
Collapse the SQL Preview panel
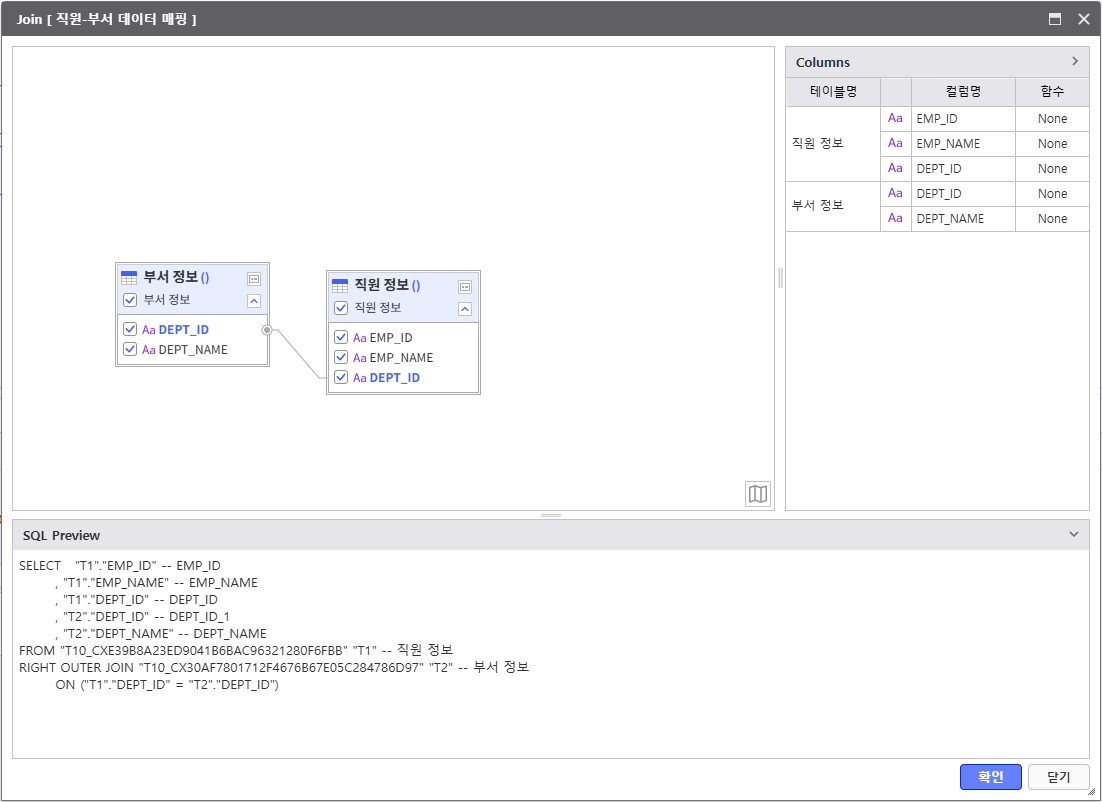point(1074,535)
